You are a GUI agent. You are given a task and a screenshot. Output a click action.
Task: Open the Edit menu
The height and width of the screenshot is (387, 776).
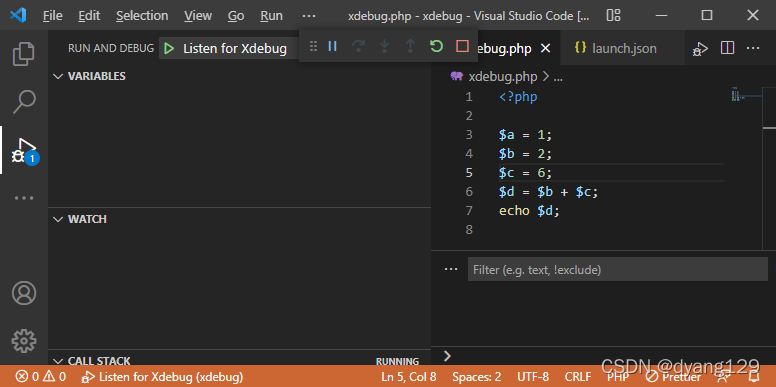coord(89,16)
